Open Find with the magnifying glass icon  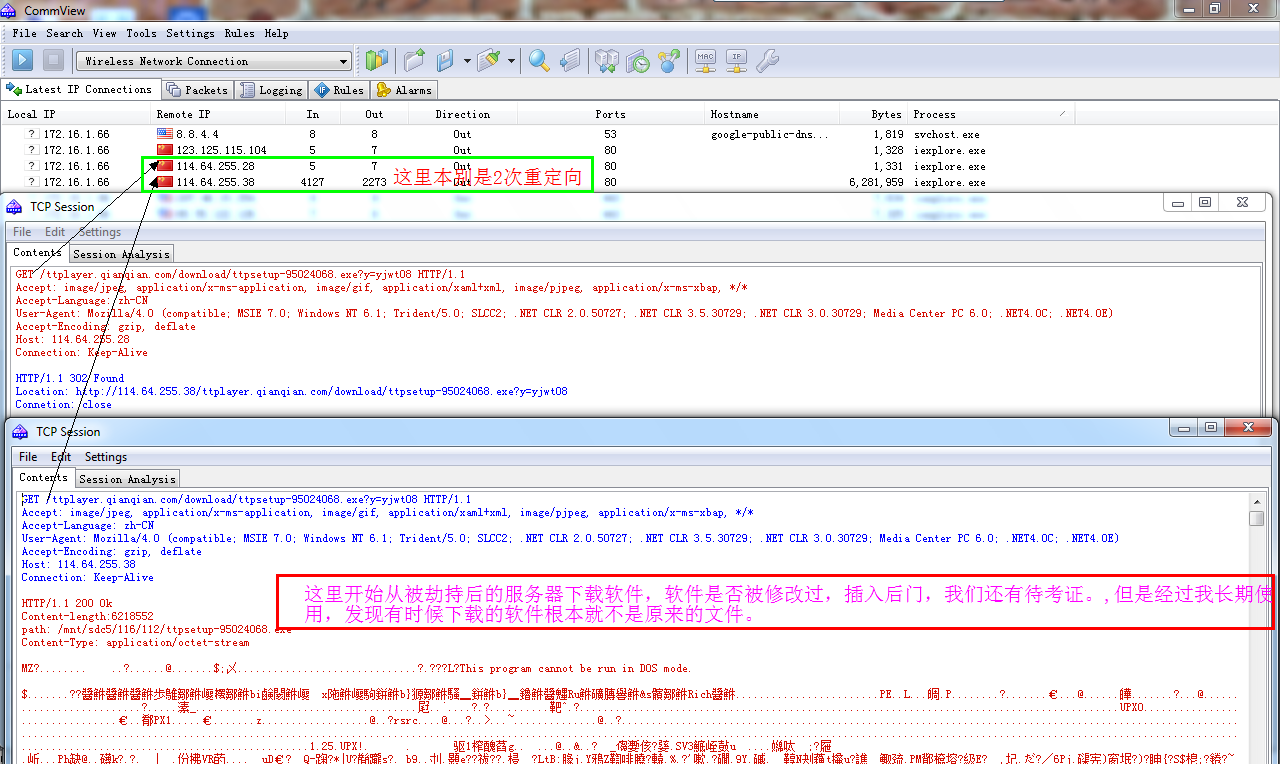coord(539,61)
